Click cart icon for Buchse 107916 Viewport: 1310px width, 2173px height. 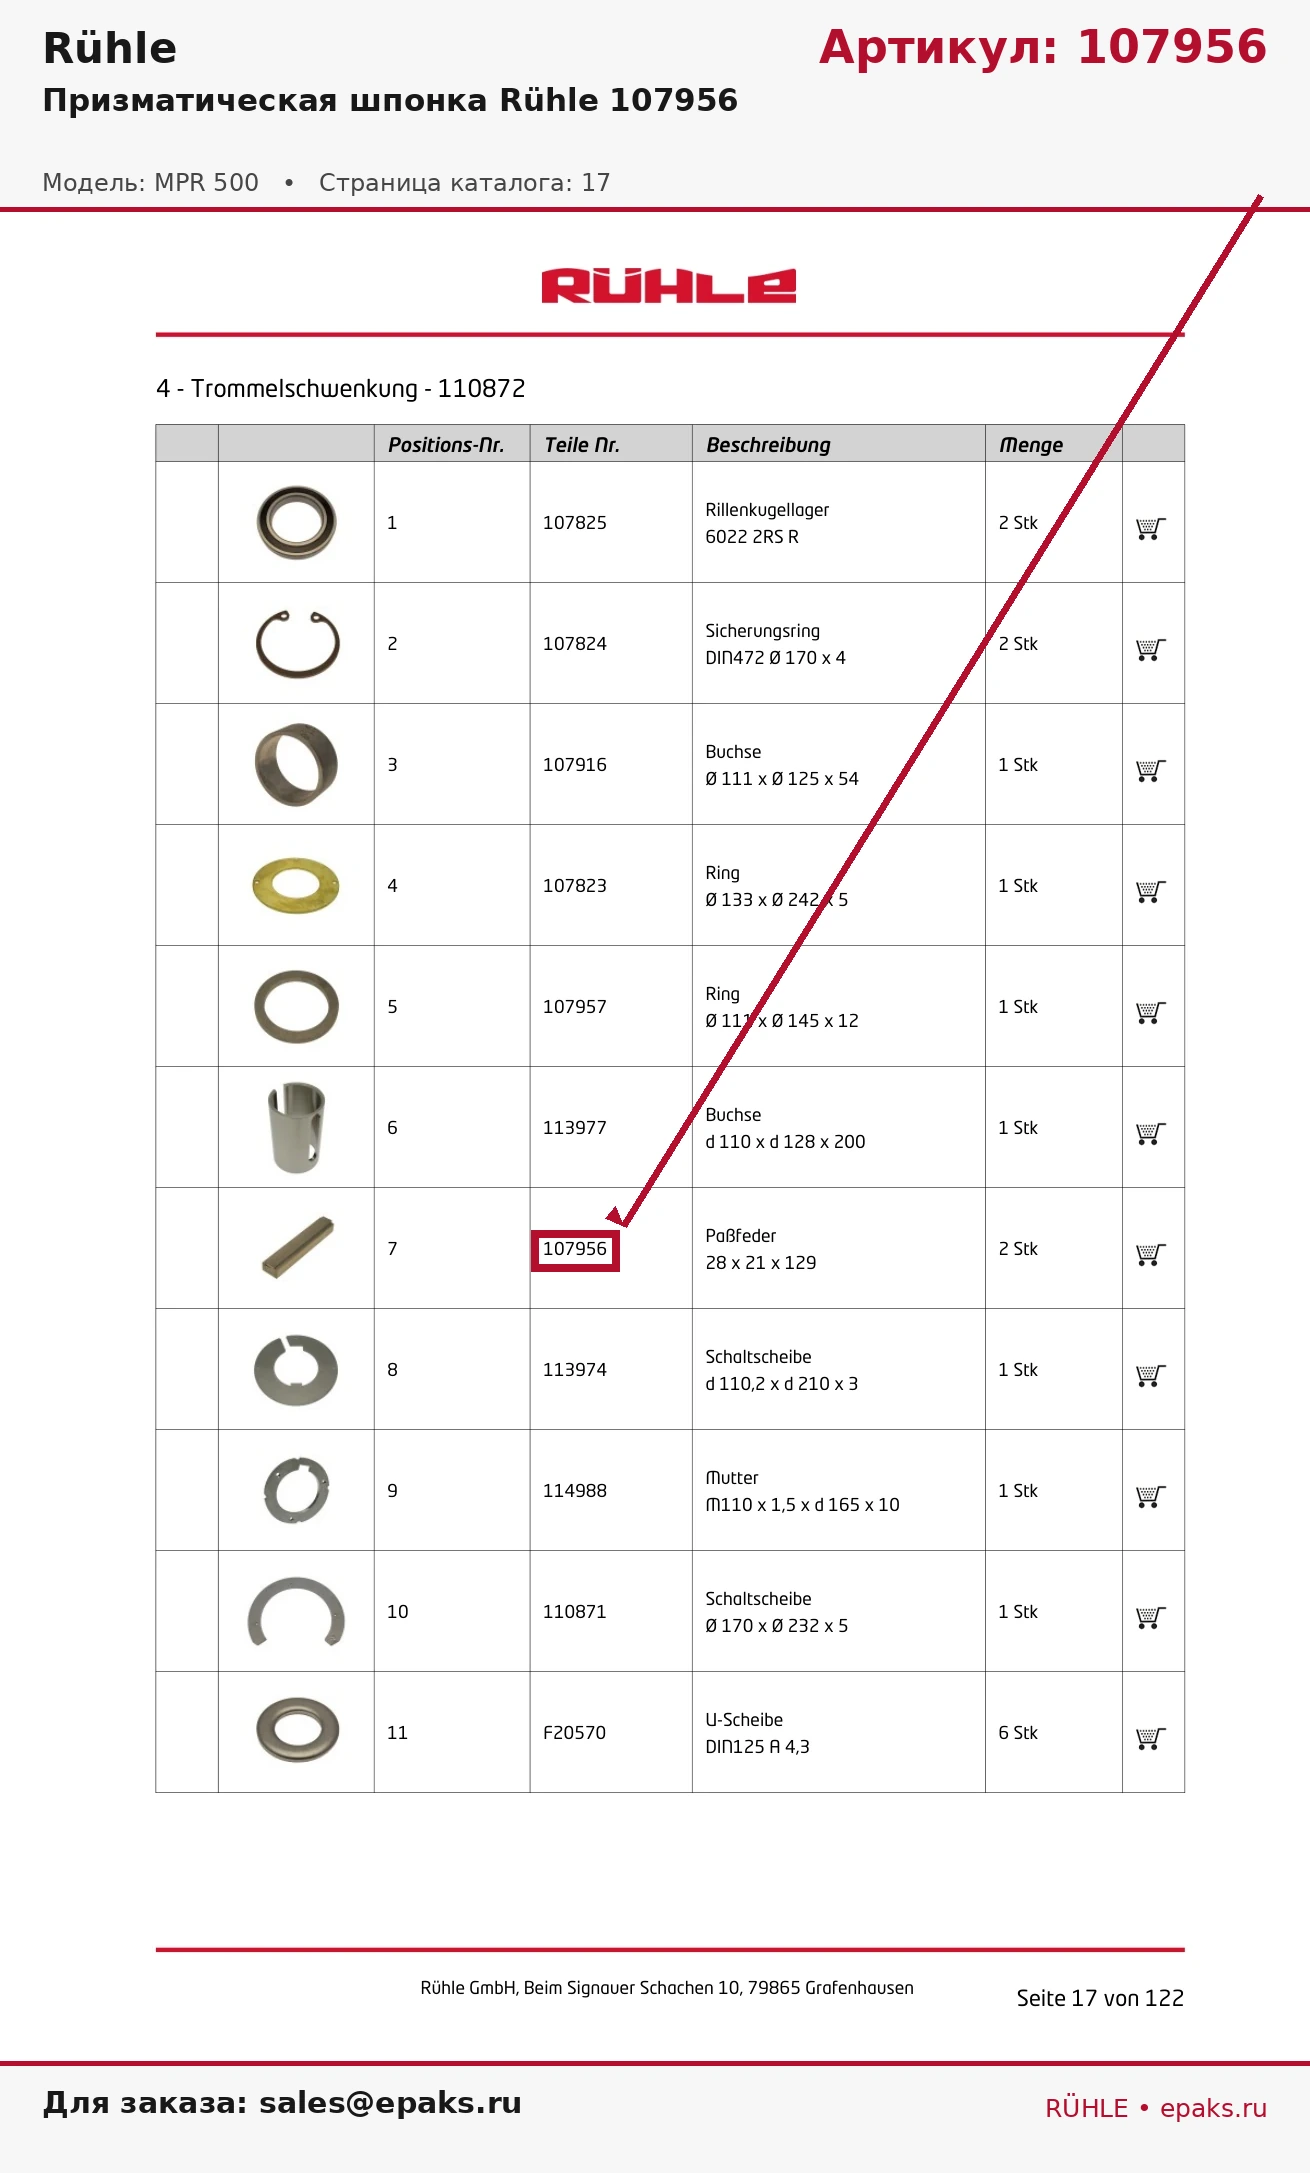pyautogui.click(x=1151, y=771)
